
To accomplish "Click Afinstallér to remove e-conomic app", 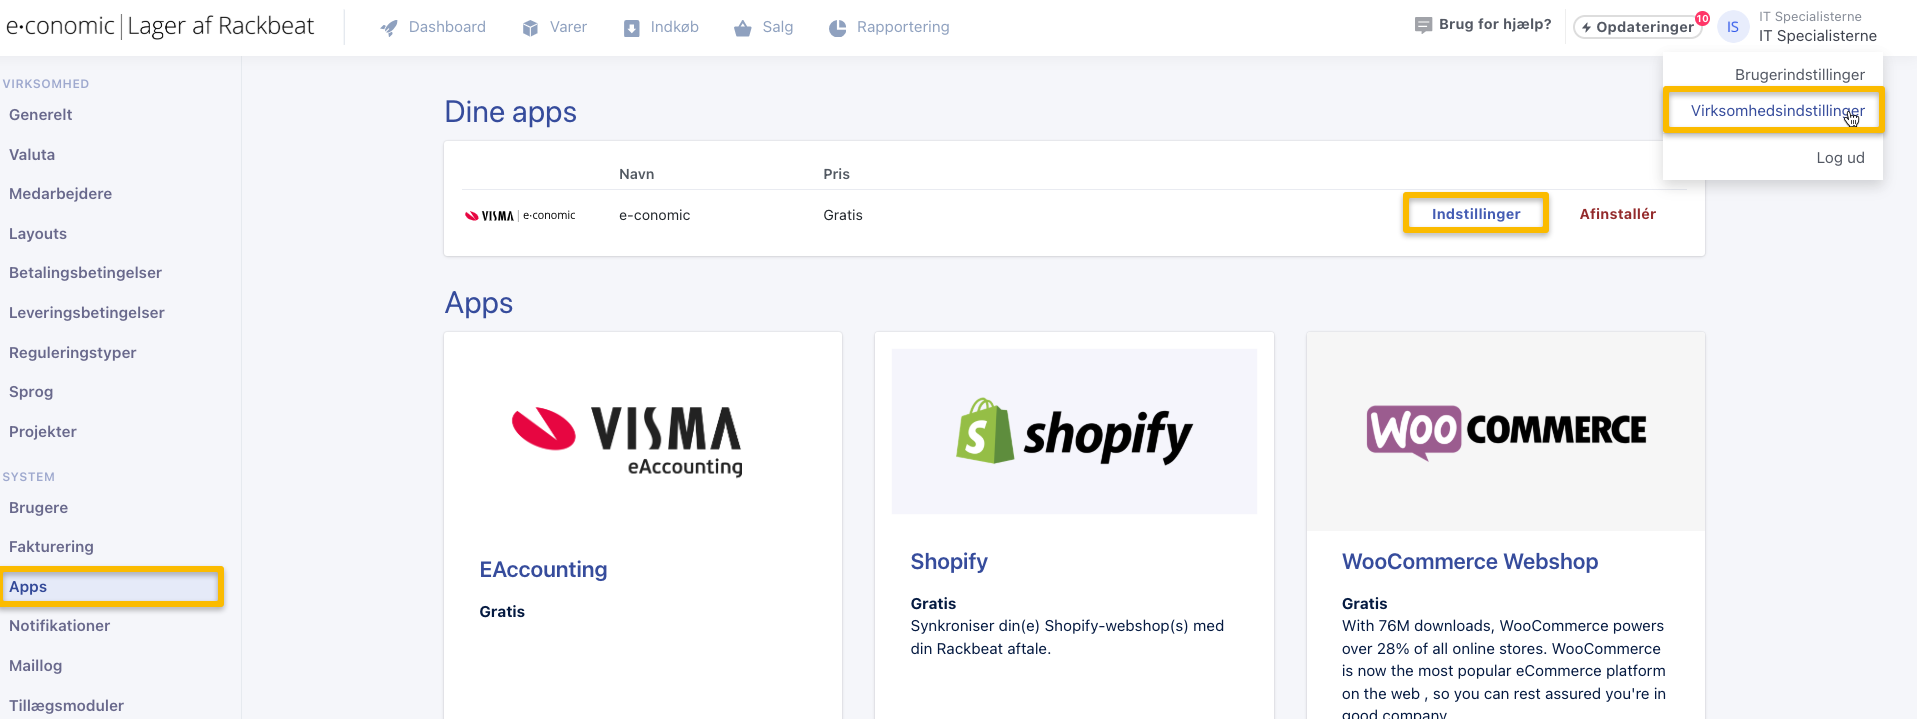I will coord(1617,214).
